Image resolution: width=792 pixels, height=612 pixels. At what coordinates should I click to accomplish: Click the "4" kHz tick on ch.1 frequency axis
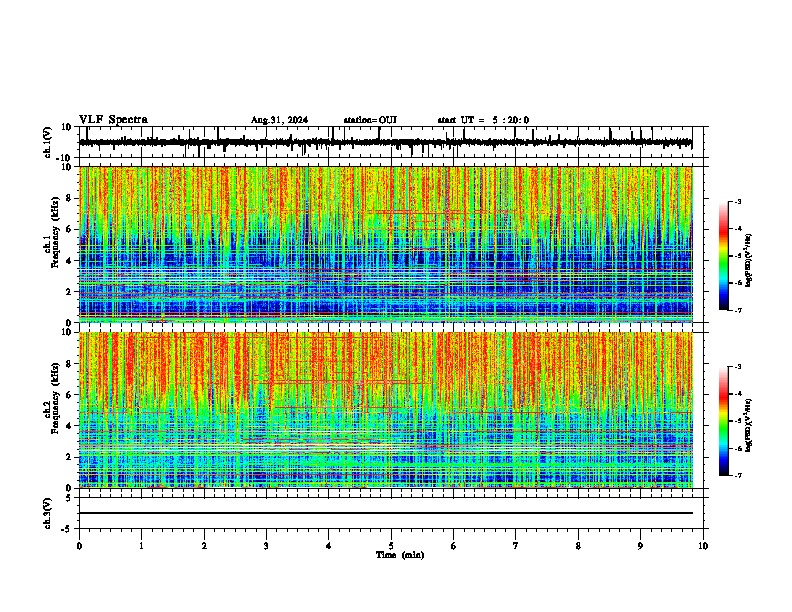(70, 261)
